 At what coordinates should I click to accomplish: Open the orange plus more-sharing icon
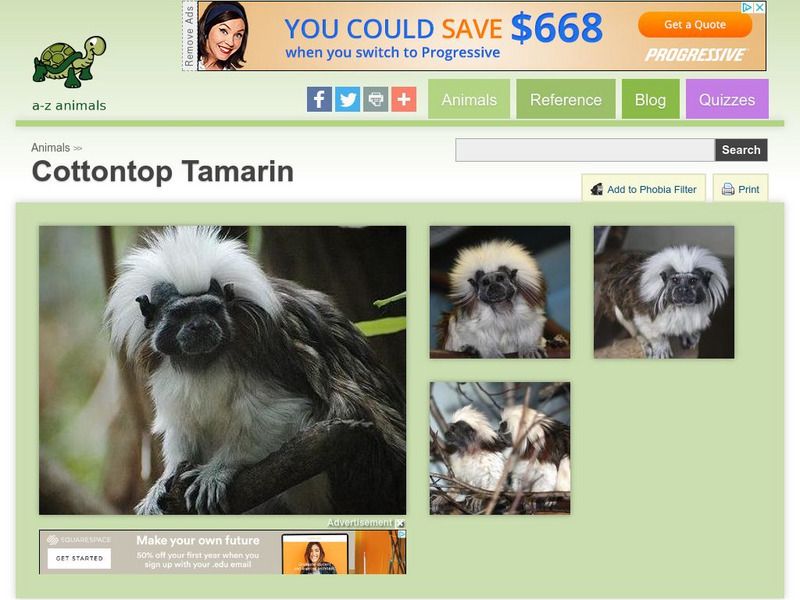(x=404, y=99)
